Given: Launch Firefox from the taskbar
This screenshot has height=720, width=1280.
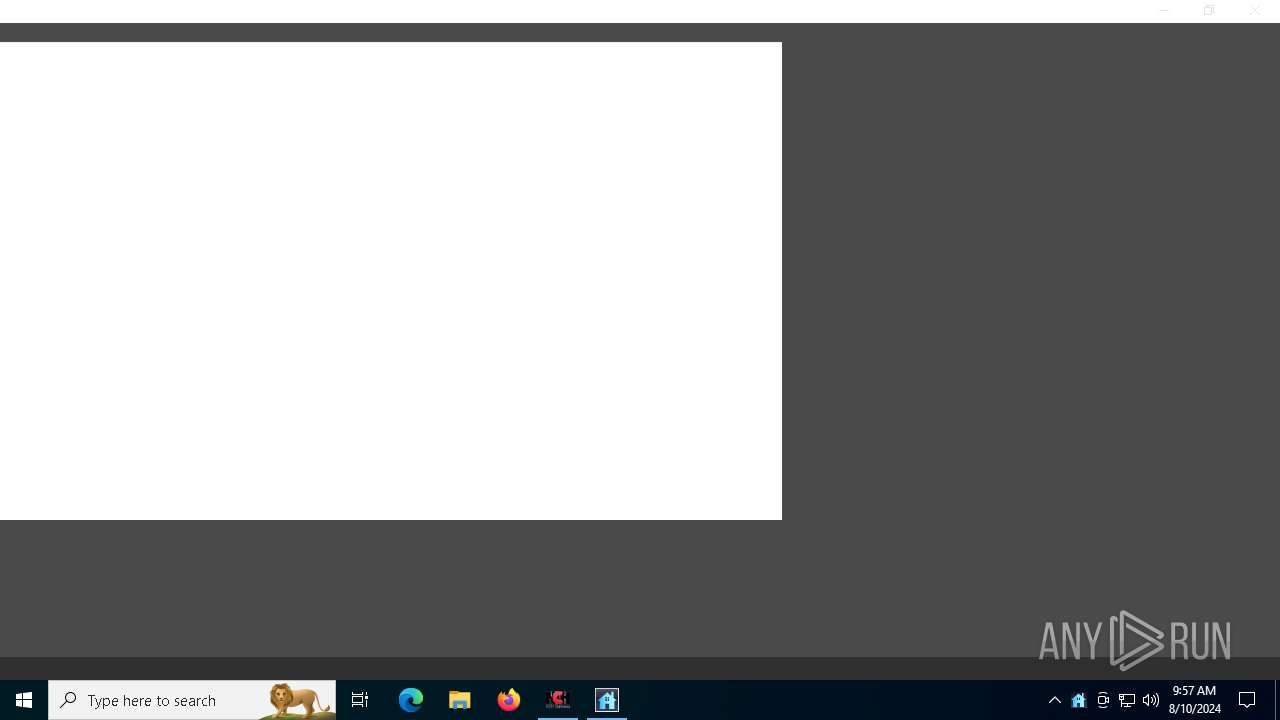Looking at the screenshot, I should pyautogui.click(x=509, y=700).
